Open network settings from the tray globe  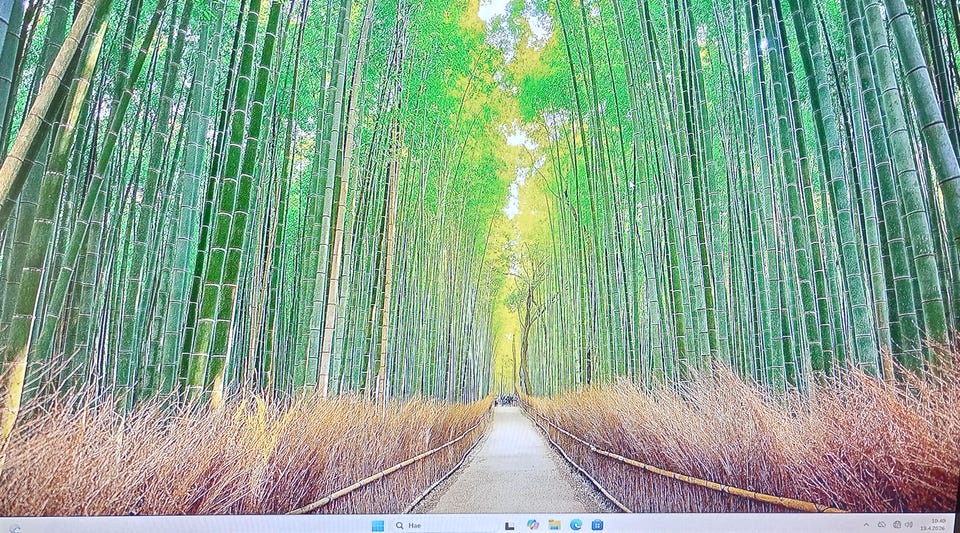click(x=897, y=524)
